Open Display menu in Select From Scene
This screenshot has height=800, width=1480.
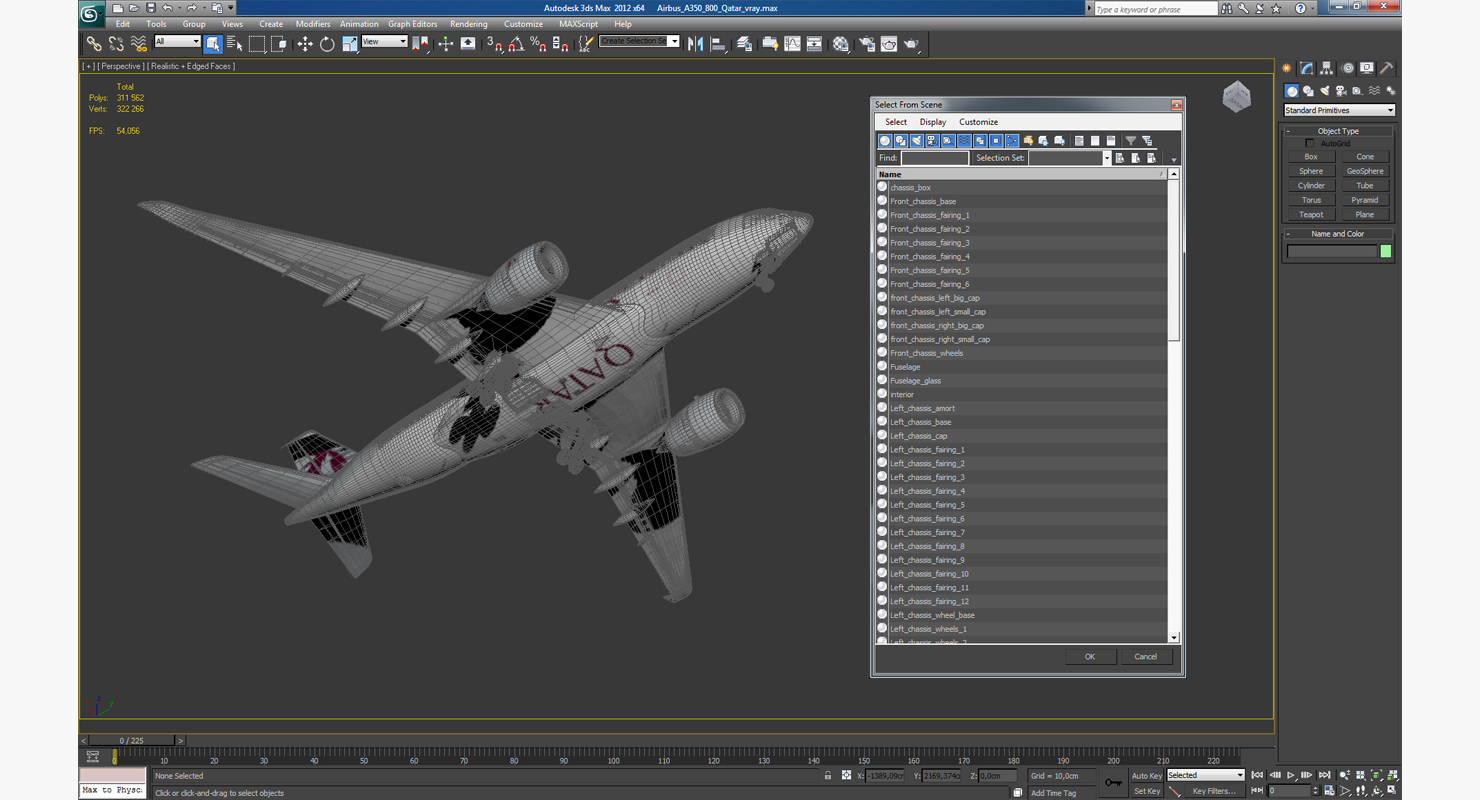coord(933,122)
